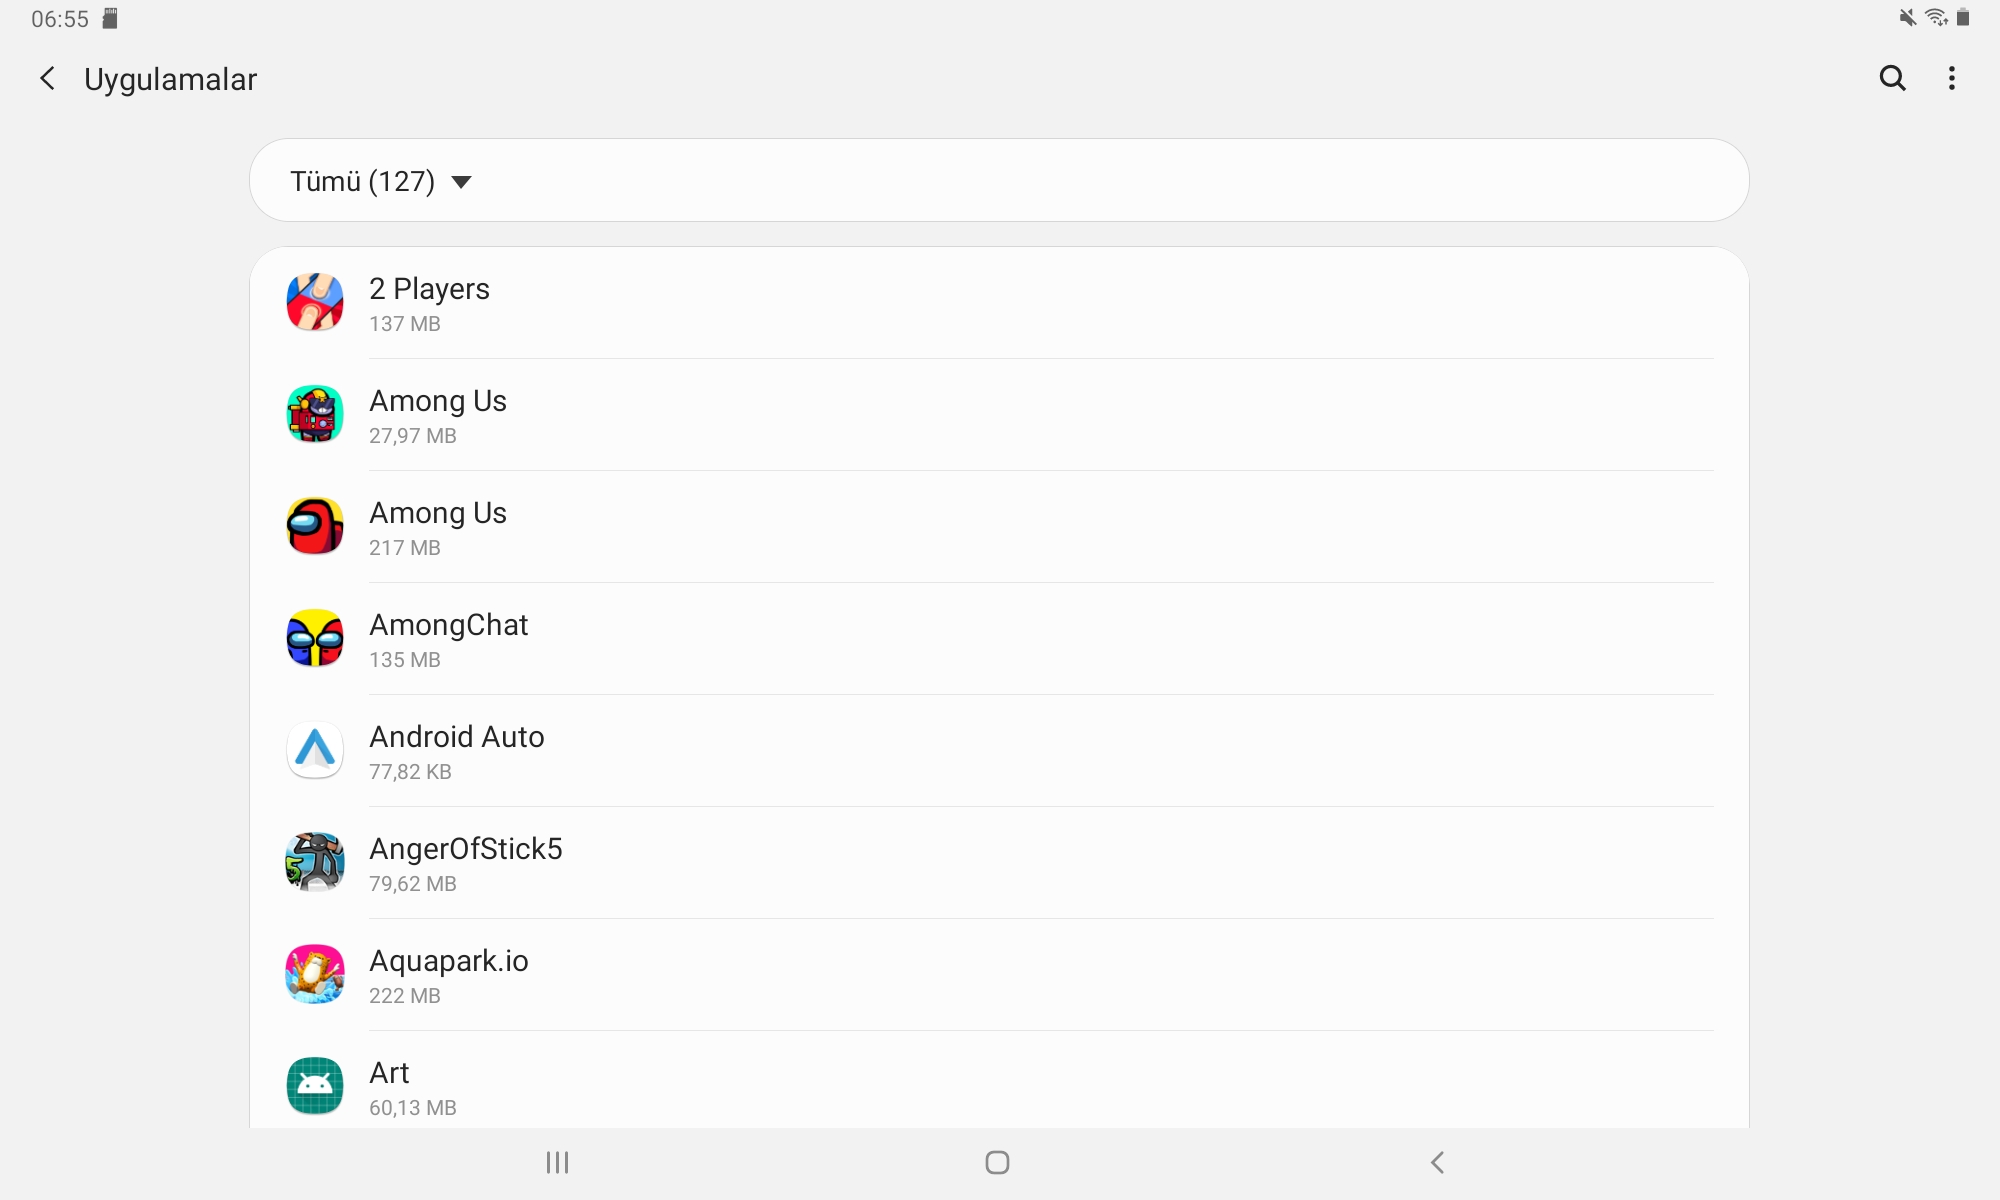Open the search magnifier icon
Screen dimensions: 2000x1200
tap(1892, 78)
